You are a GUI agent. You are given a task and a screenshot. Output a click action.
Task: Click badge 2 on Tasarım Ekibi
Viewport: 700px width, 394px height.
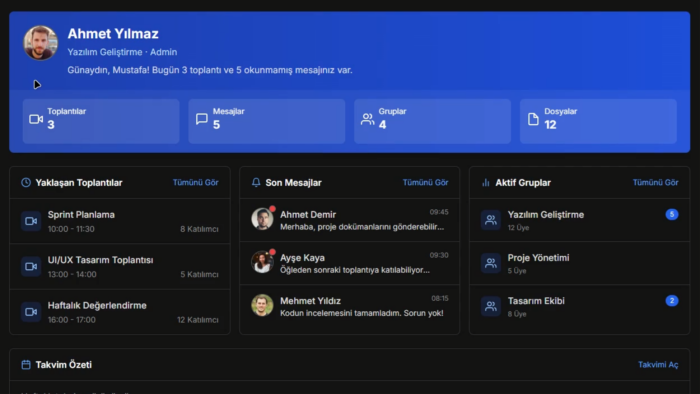pyautogui.click(x=672, y=301)
